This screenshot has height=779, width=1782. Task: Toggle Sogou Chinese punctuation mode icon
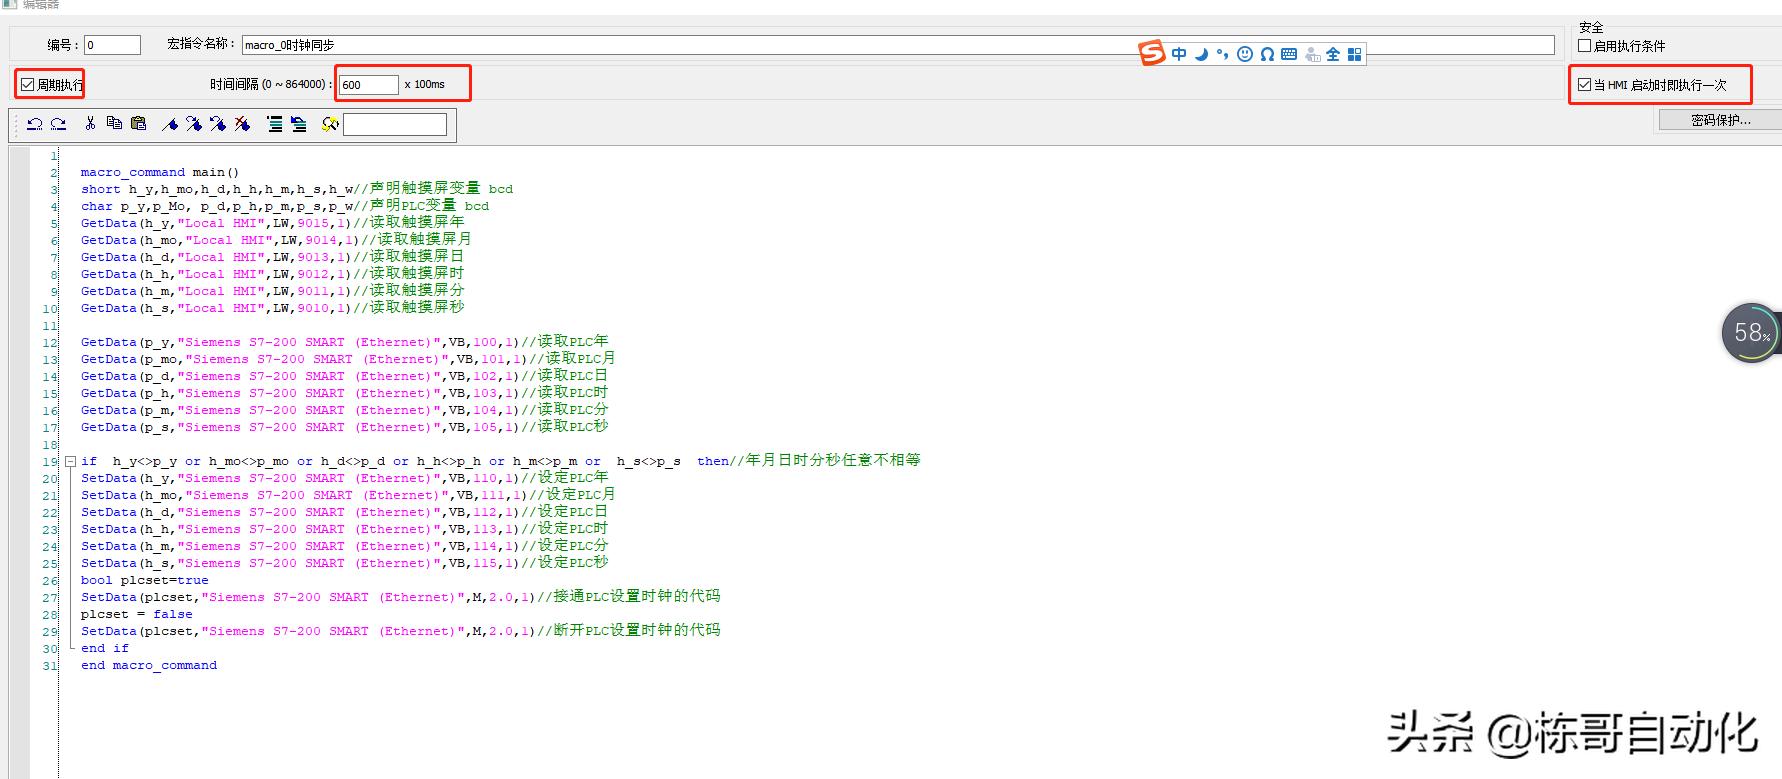(1222, 54)
